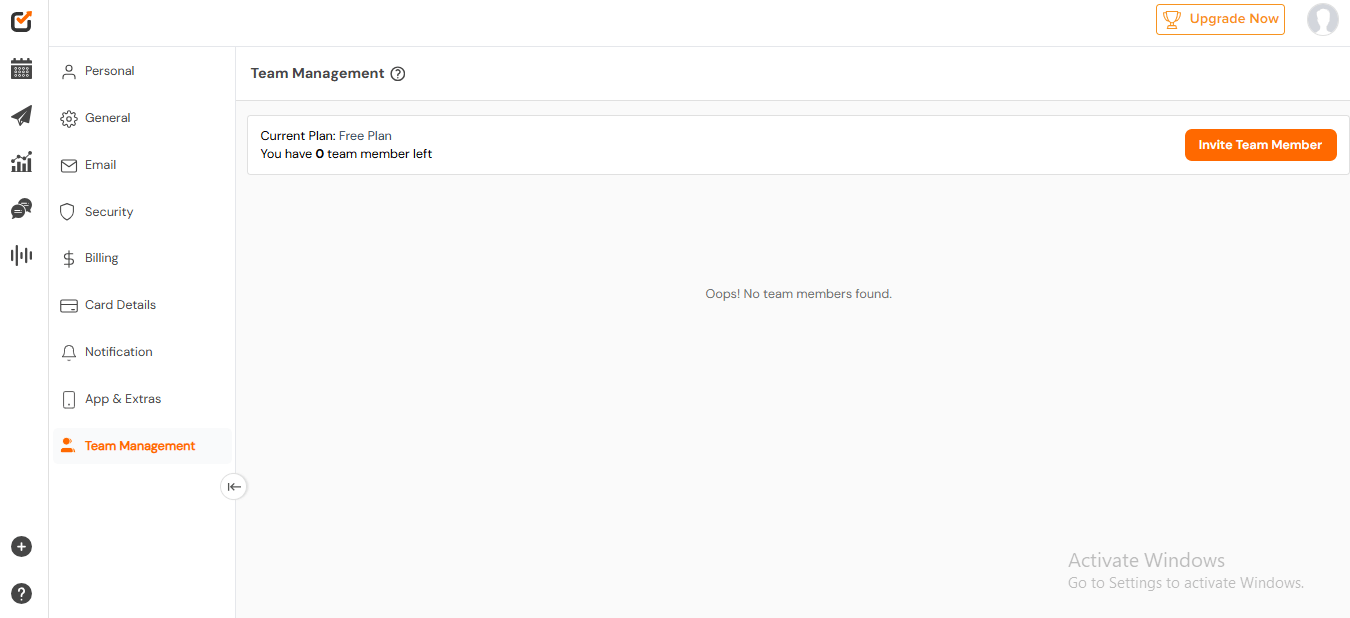Click the bell icon beside Notification
Image resolution: width=1350 pixels, height=618 pixels.
coord(69,353)
